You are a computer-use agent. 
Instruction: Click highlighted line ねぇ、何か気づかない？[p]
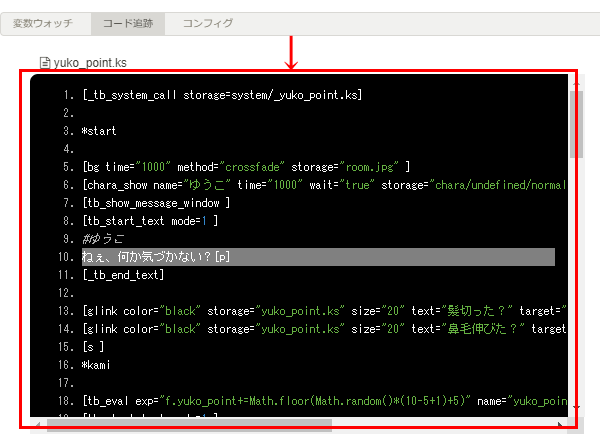coord(318,257)
